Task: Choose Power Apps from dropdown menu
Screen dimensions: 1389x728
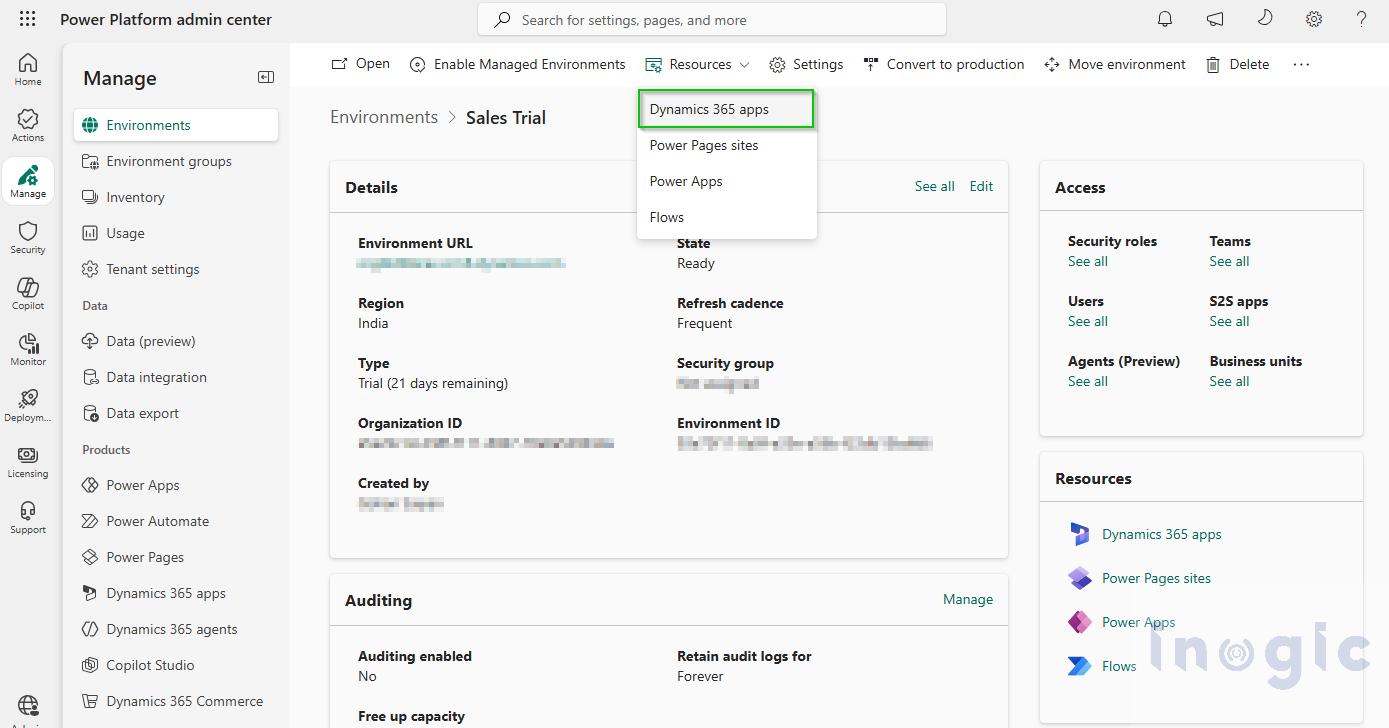Action: tap(726, 181)
